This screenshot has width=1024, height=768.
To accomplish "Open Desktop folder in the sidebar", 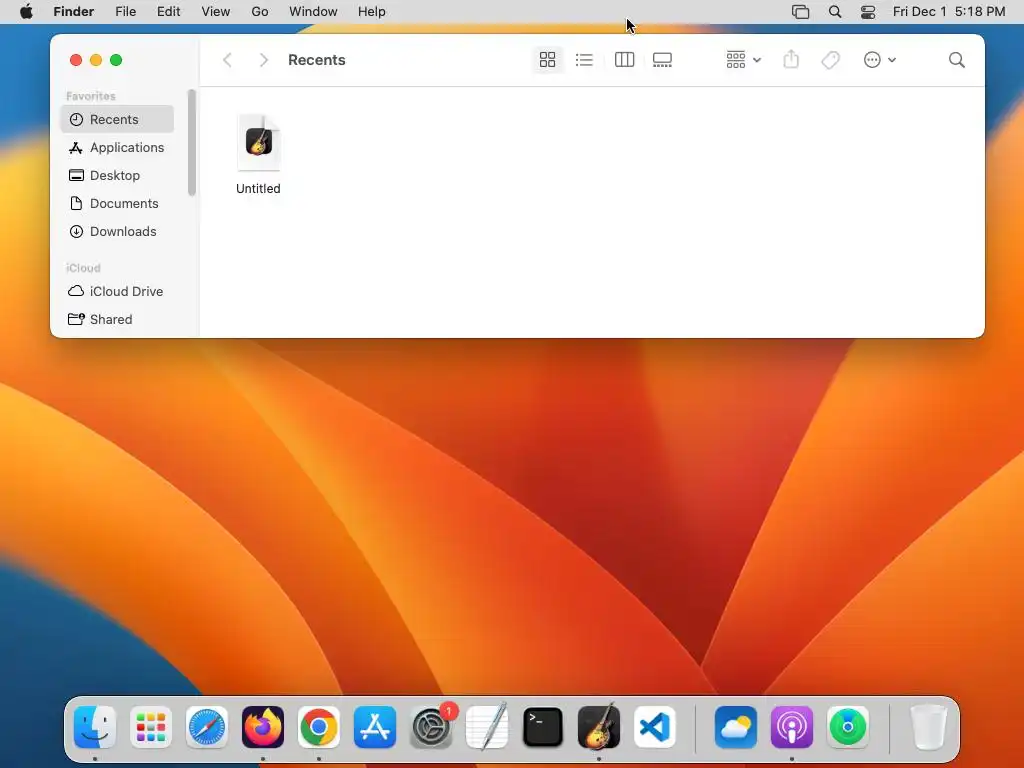I will coord(118,176).
